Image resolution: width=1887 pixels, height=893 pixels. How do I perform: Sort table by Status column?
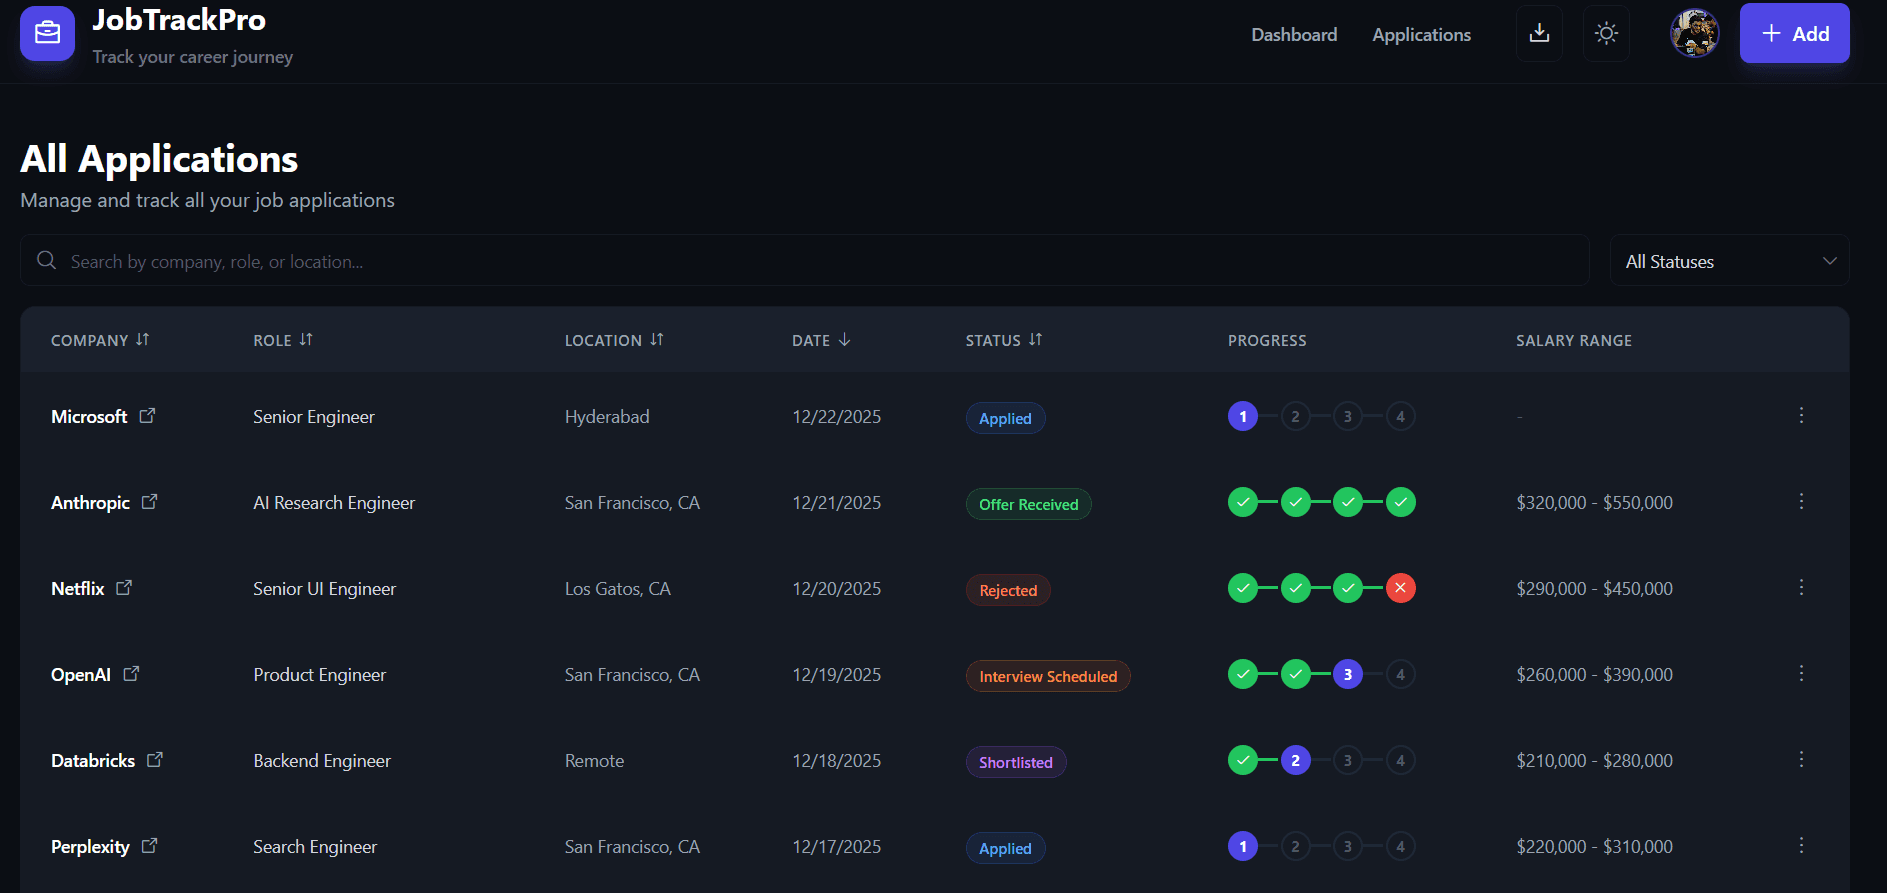(1004, 340)
